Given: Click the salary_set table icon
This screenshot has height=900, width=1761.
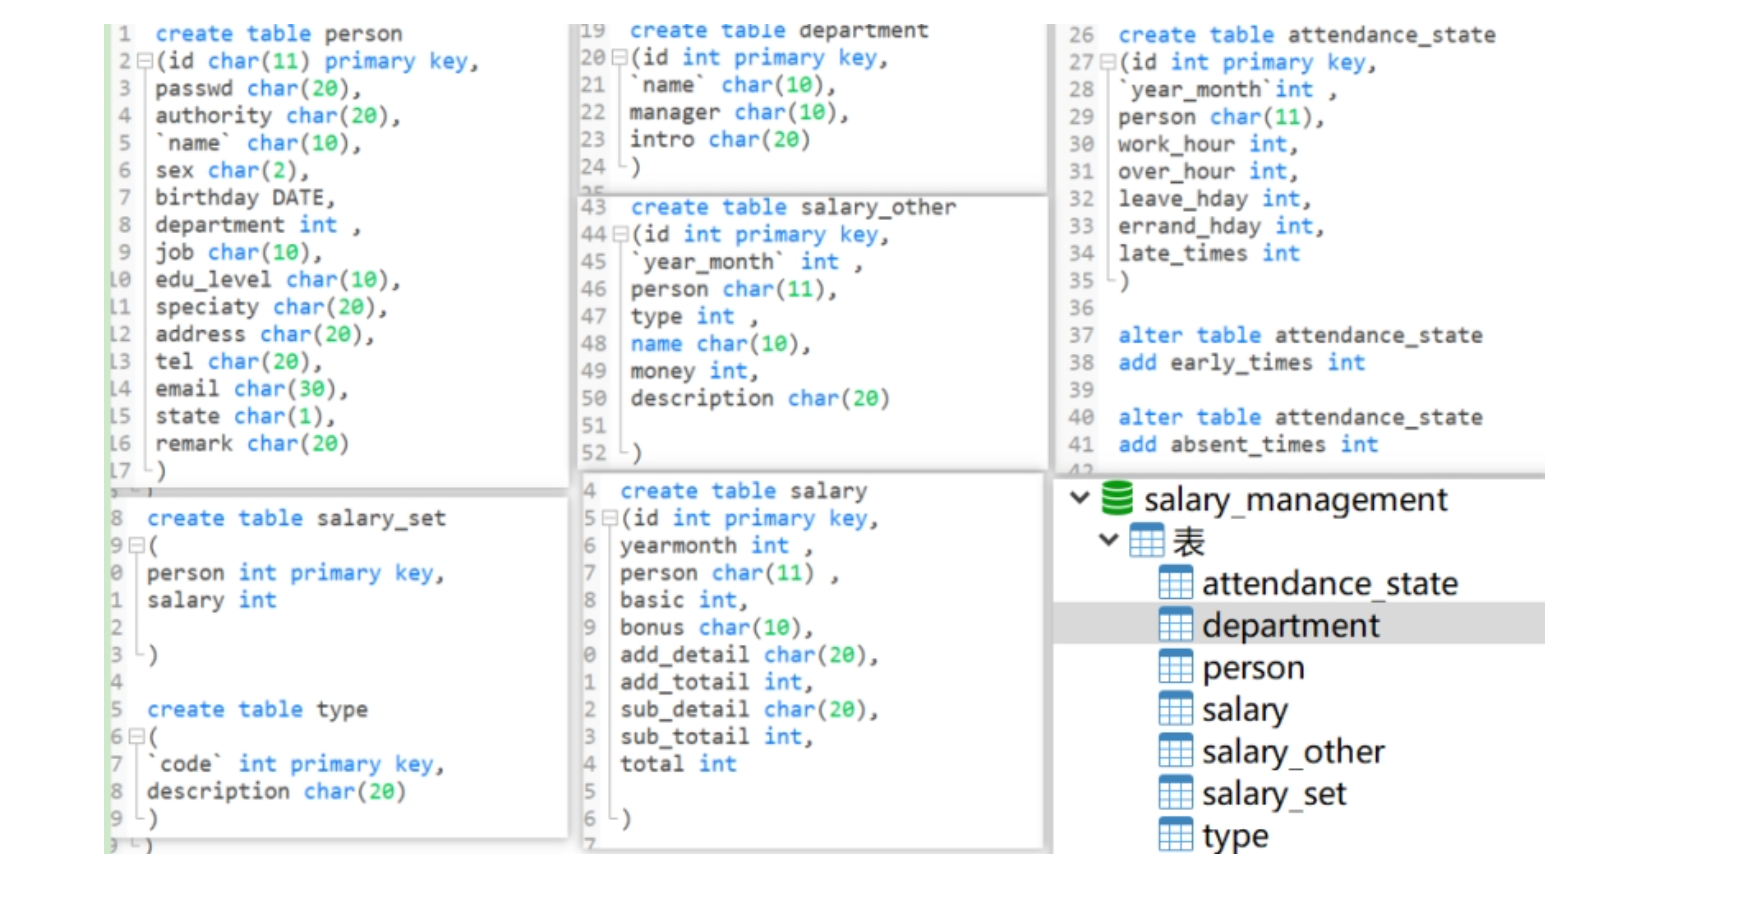Looking at the screenshot, I should pyautogui.click(x=1175, y=793).
